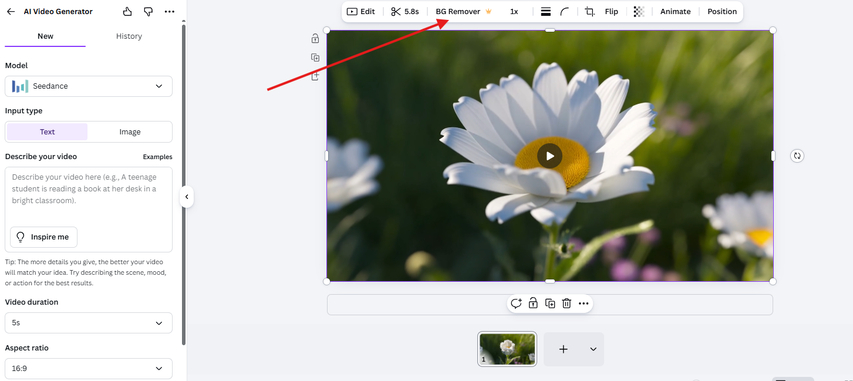The image size is (853, 381).
Task: Click the premium crown icon beside BG Remover
Action: [488, 11]
